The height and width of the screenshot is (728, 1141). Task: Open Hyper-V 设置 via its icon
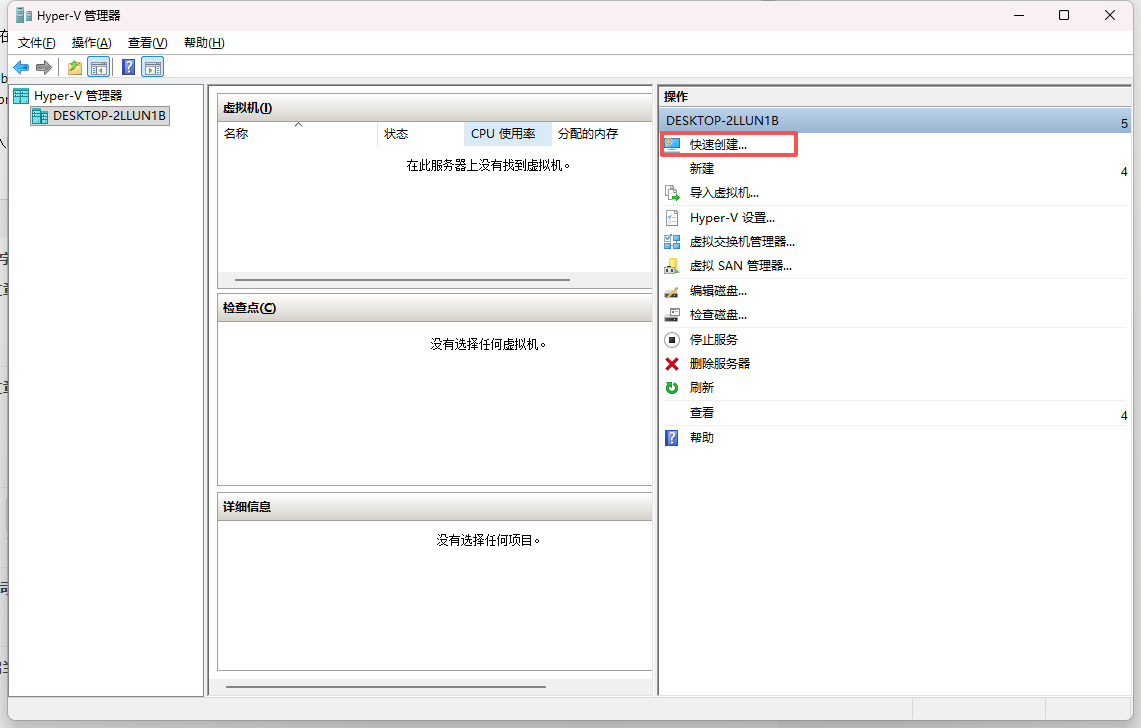point(672,217)
